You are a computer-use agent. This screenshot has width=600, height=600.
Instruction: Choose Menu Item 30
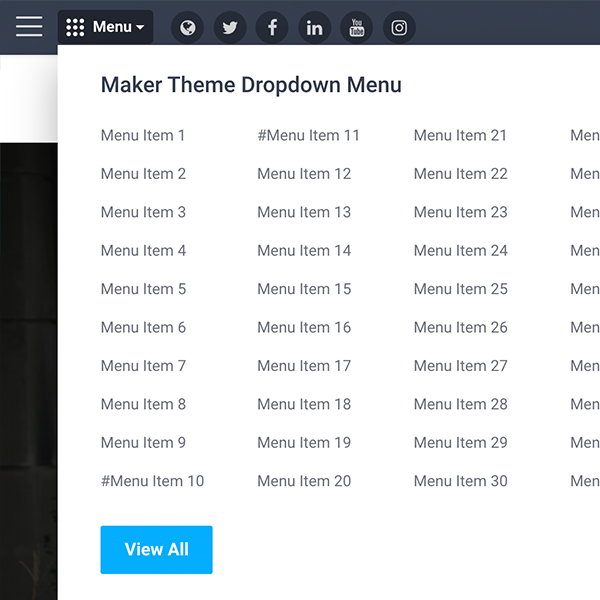460,481
